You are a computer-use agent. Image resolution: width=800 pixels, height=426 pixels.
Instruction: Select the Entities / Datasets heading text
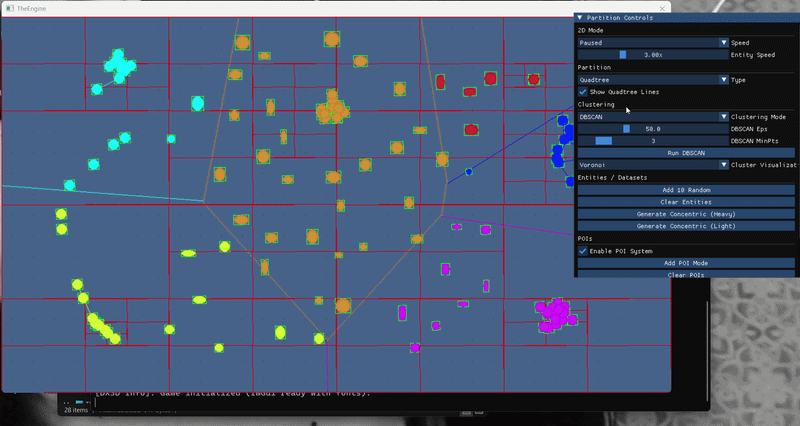click(612, 178)
